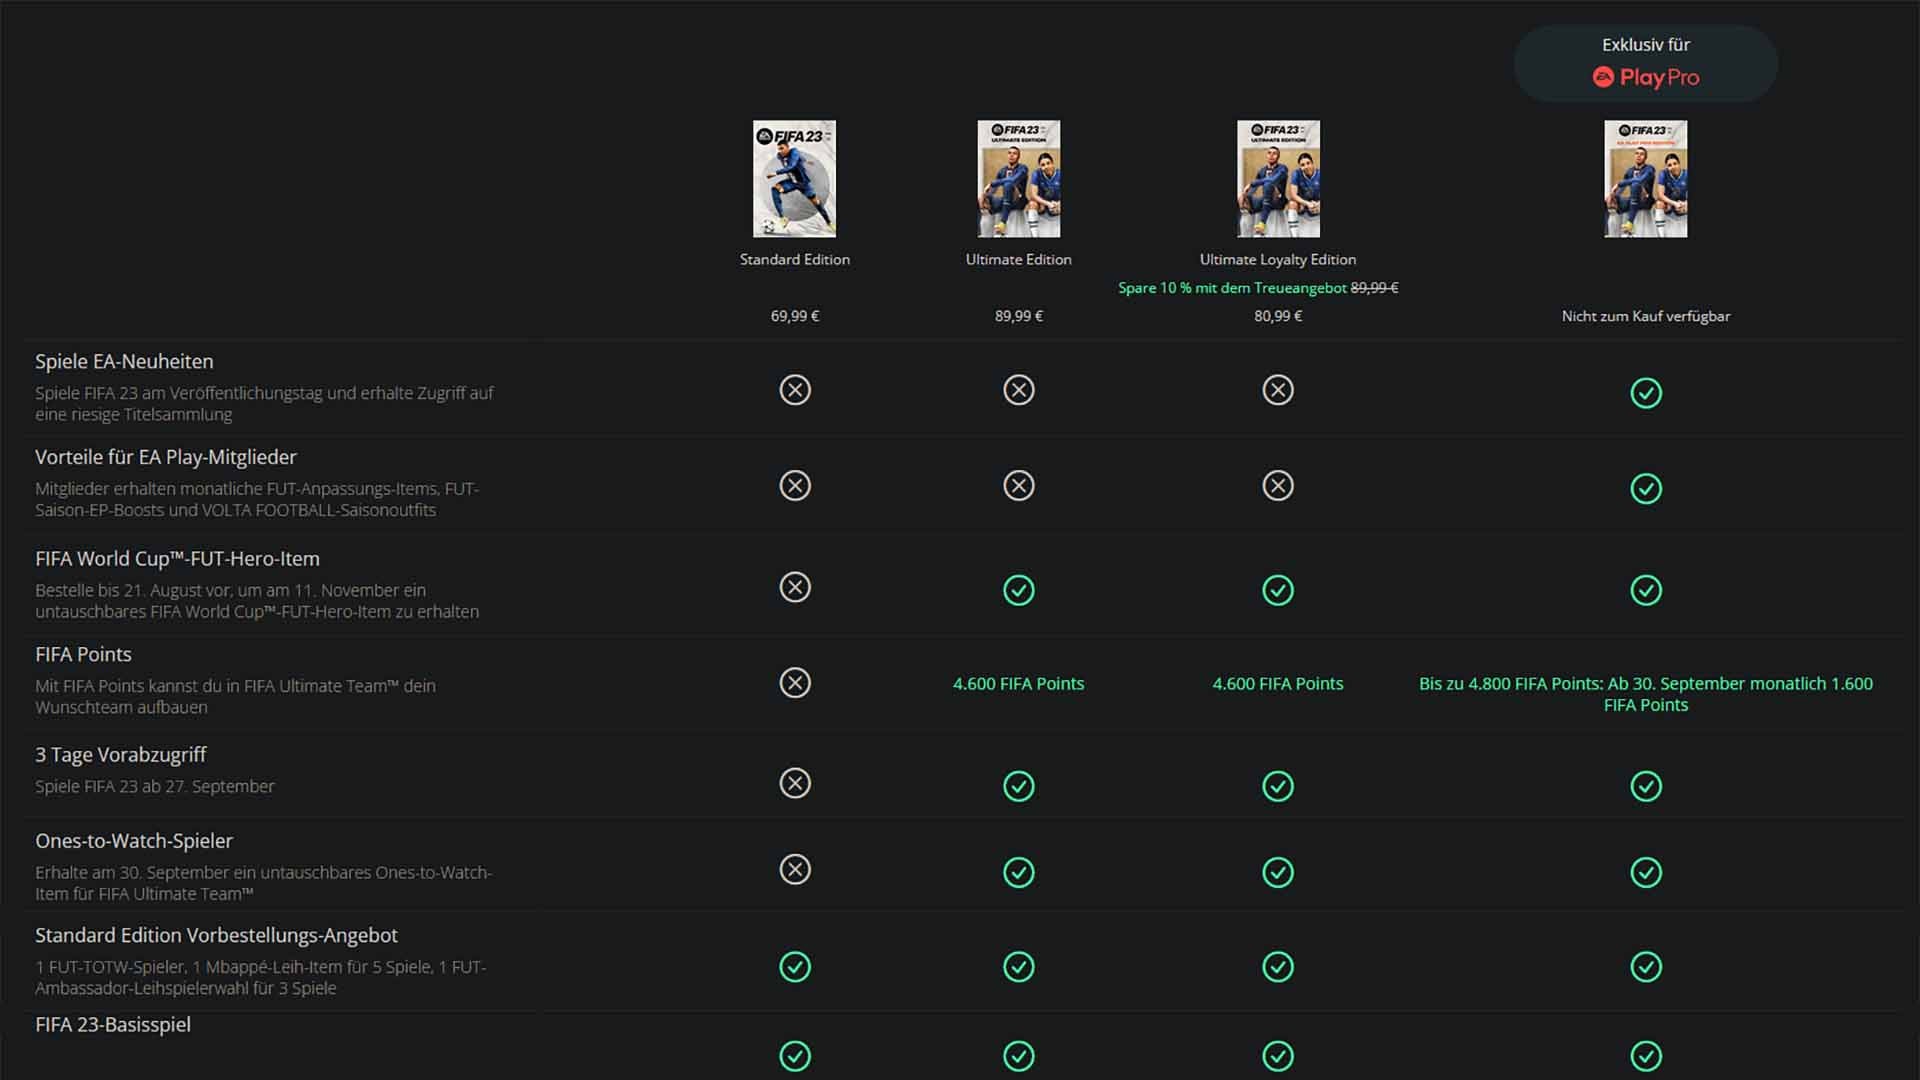Click EA Play Pro checkmark in Vorteile für EA Play-Mitglieder row
This screenshot has width=1920, height=1080.
click(x=1646, y=489)
